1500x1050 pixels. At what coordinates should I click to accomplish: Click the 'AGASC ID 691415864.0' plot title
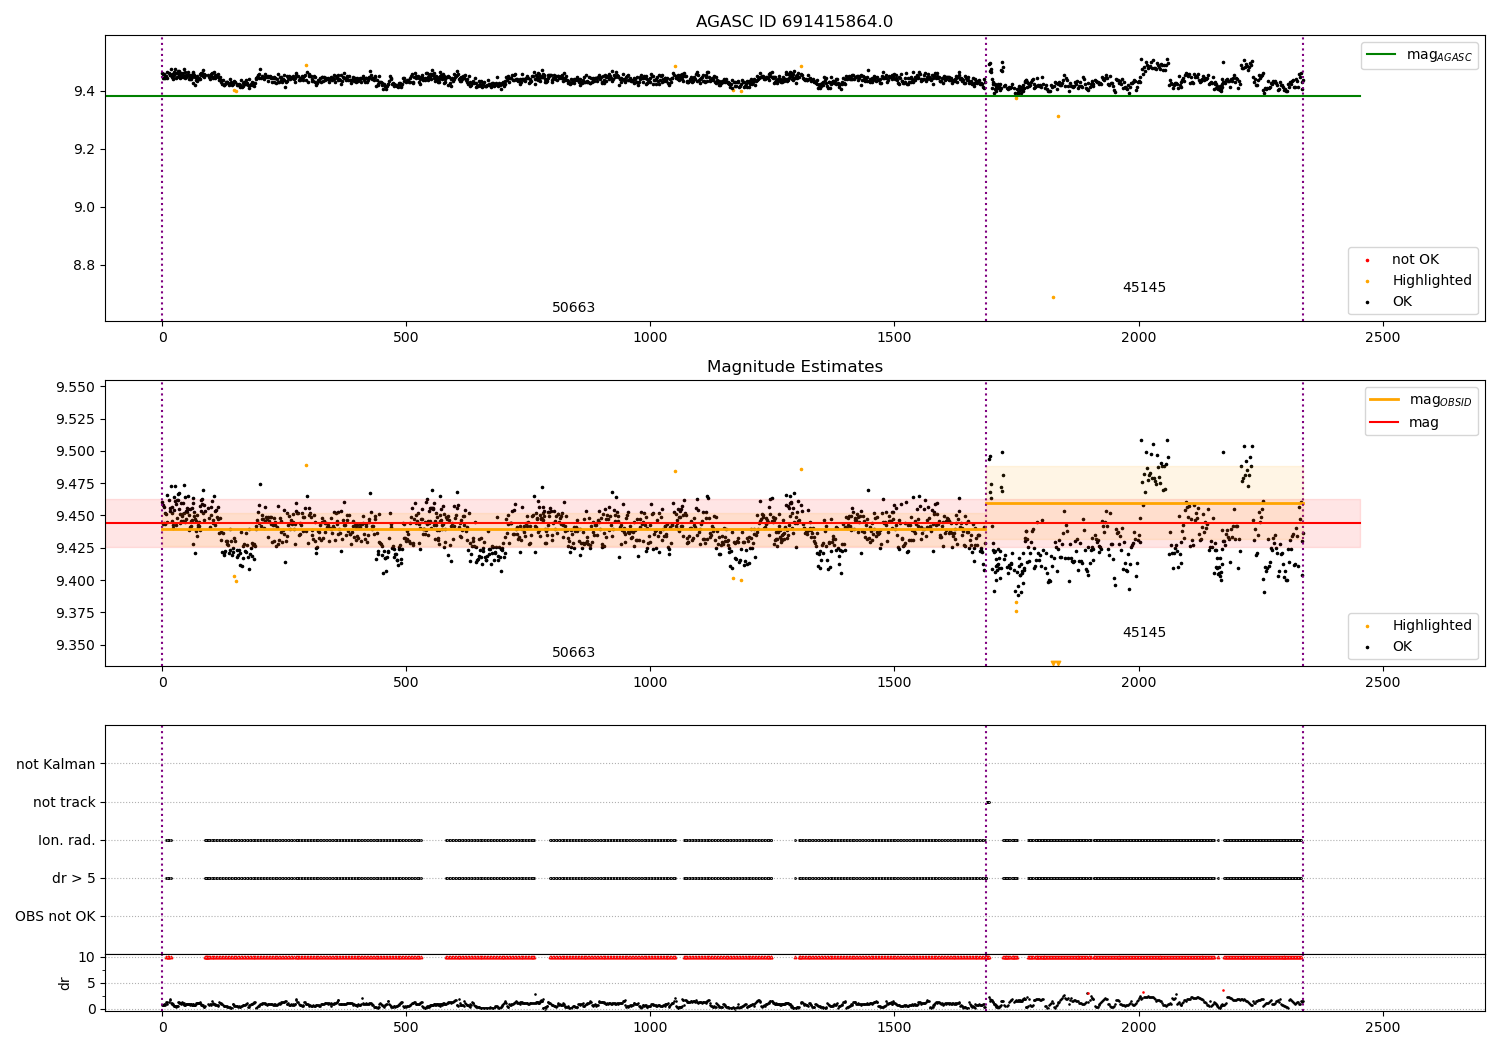(794, 22)
